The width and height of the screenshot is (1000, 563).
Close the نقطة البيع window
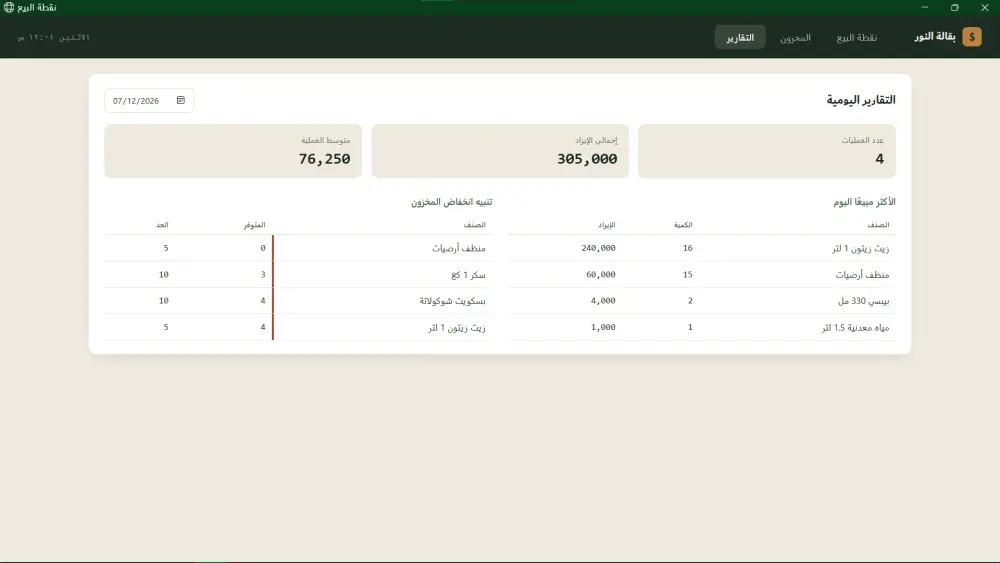coord(985,7)
